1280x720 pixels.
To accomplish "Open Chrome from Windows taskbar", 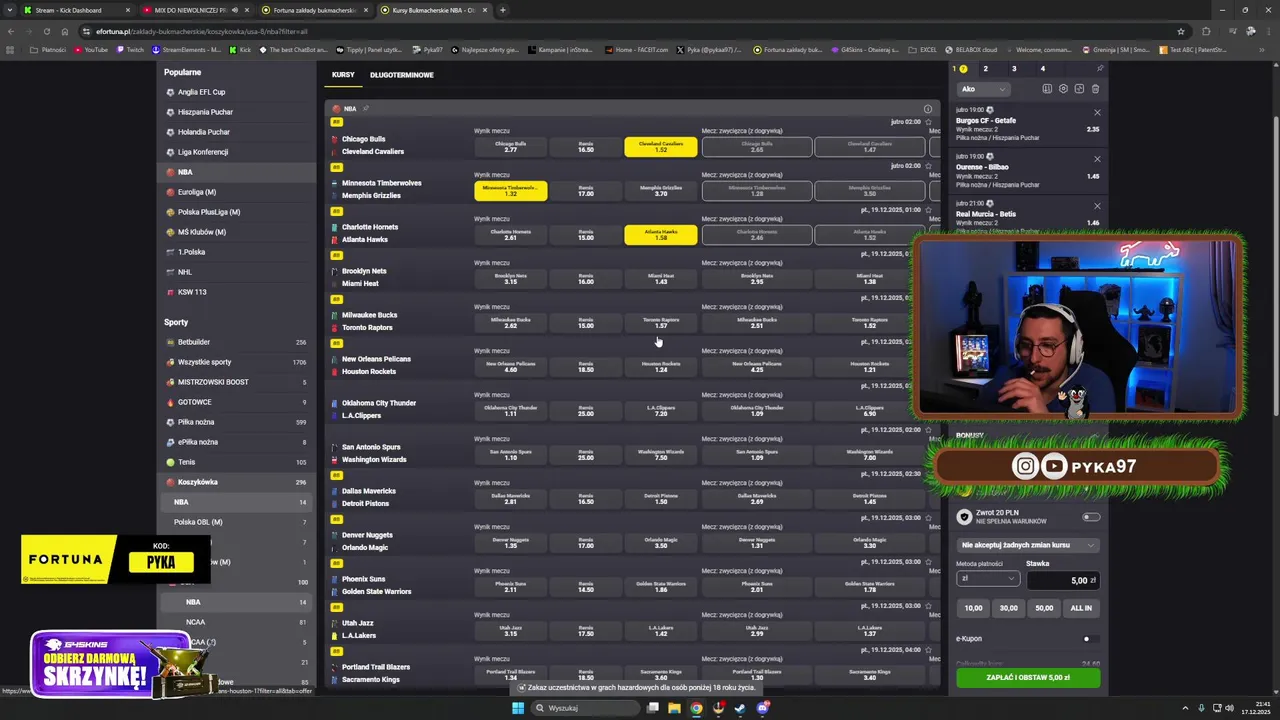I will point(696,708).
